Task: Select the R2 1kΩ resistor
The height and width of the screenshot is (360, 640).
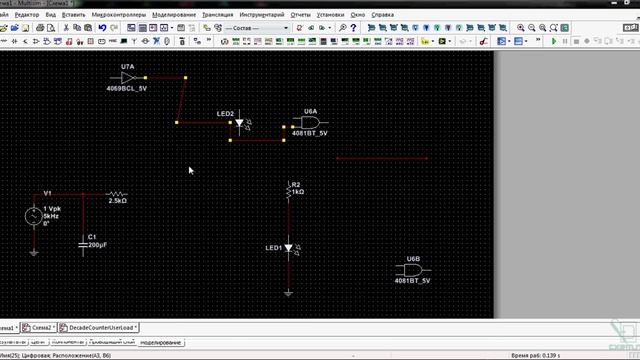Action: (289, 191)
